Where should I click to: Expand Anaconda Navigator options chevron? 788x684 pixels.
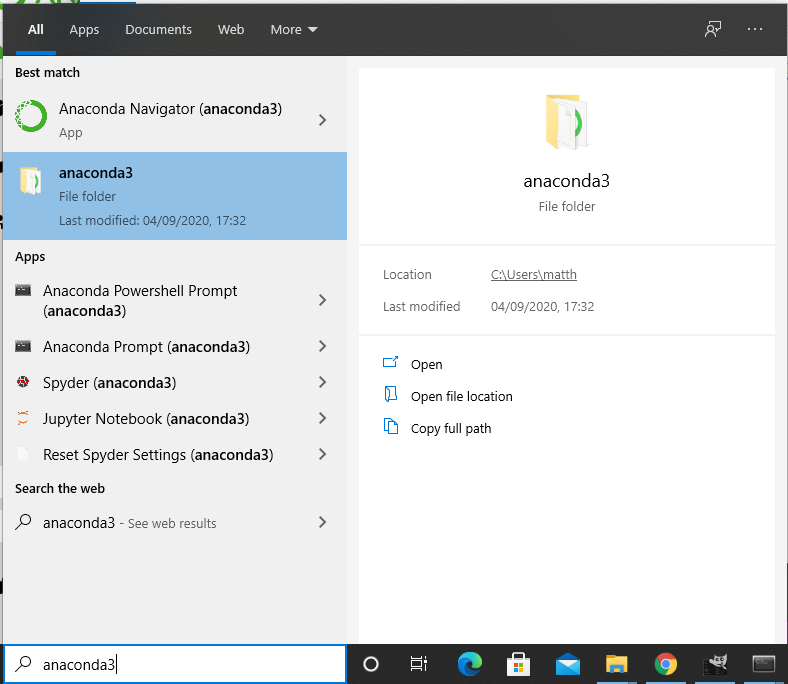323,120
